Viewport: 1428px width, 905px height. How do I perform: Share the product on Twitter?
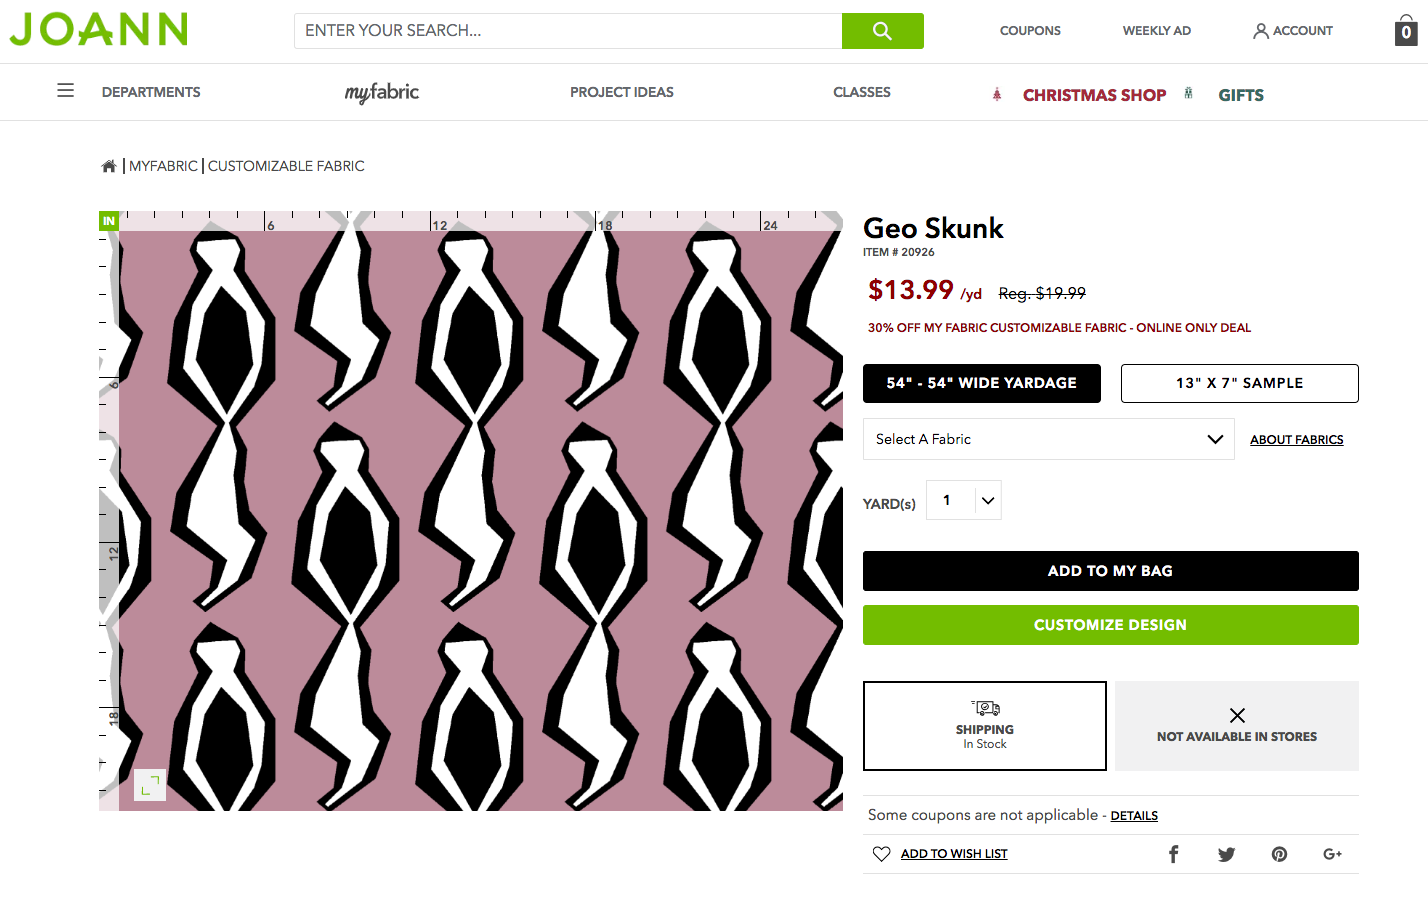[1226, 854]
